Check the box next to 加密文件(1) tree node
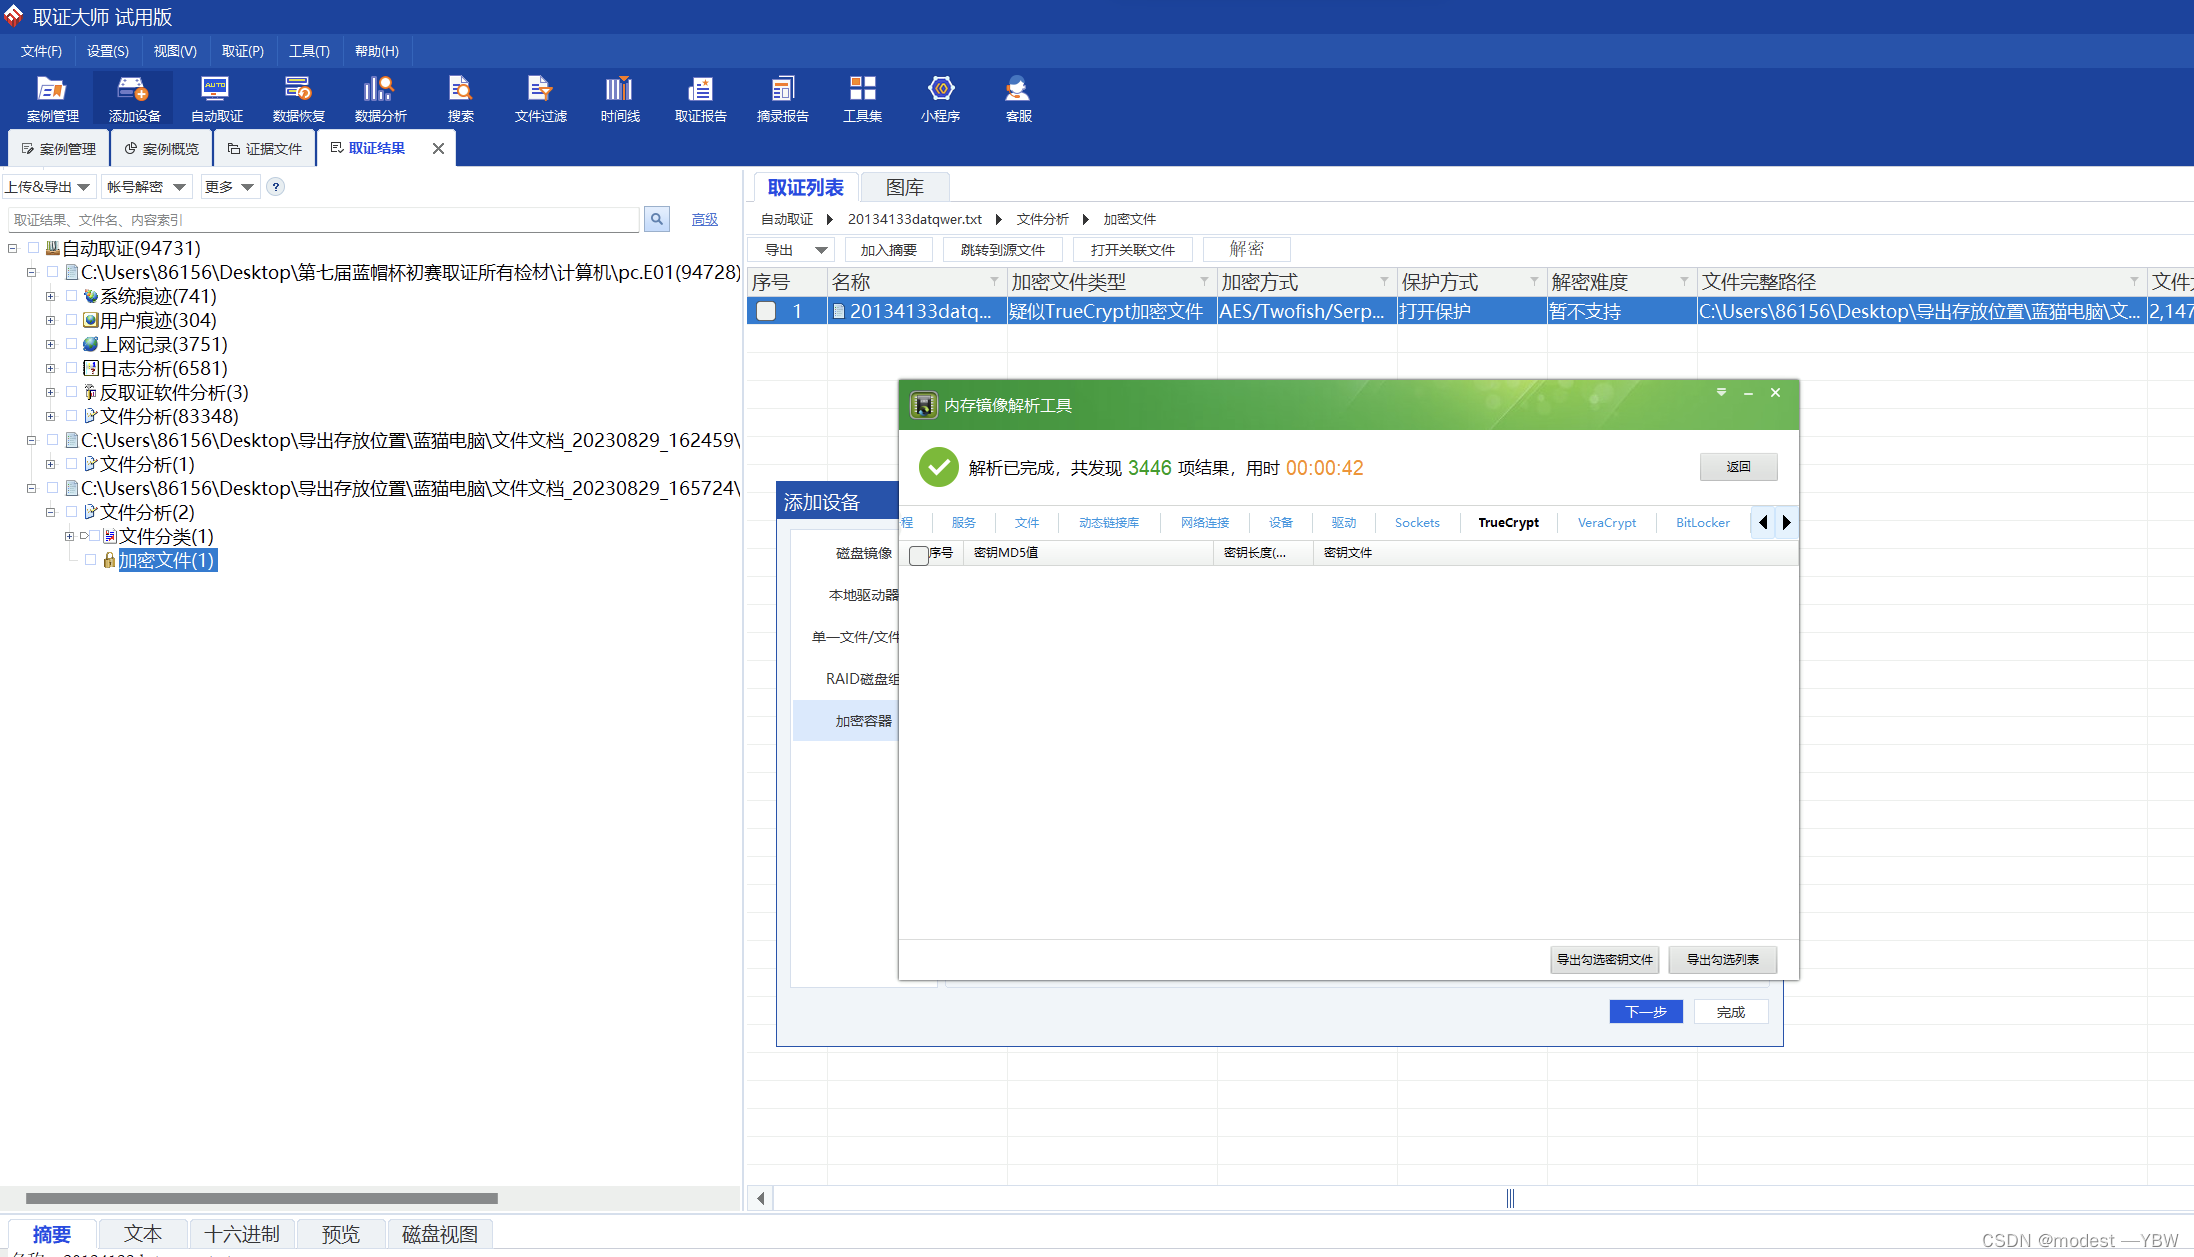2194x1257 pixels. coord(91,560)
